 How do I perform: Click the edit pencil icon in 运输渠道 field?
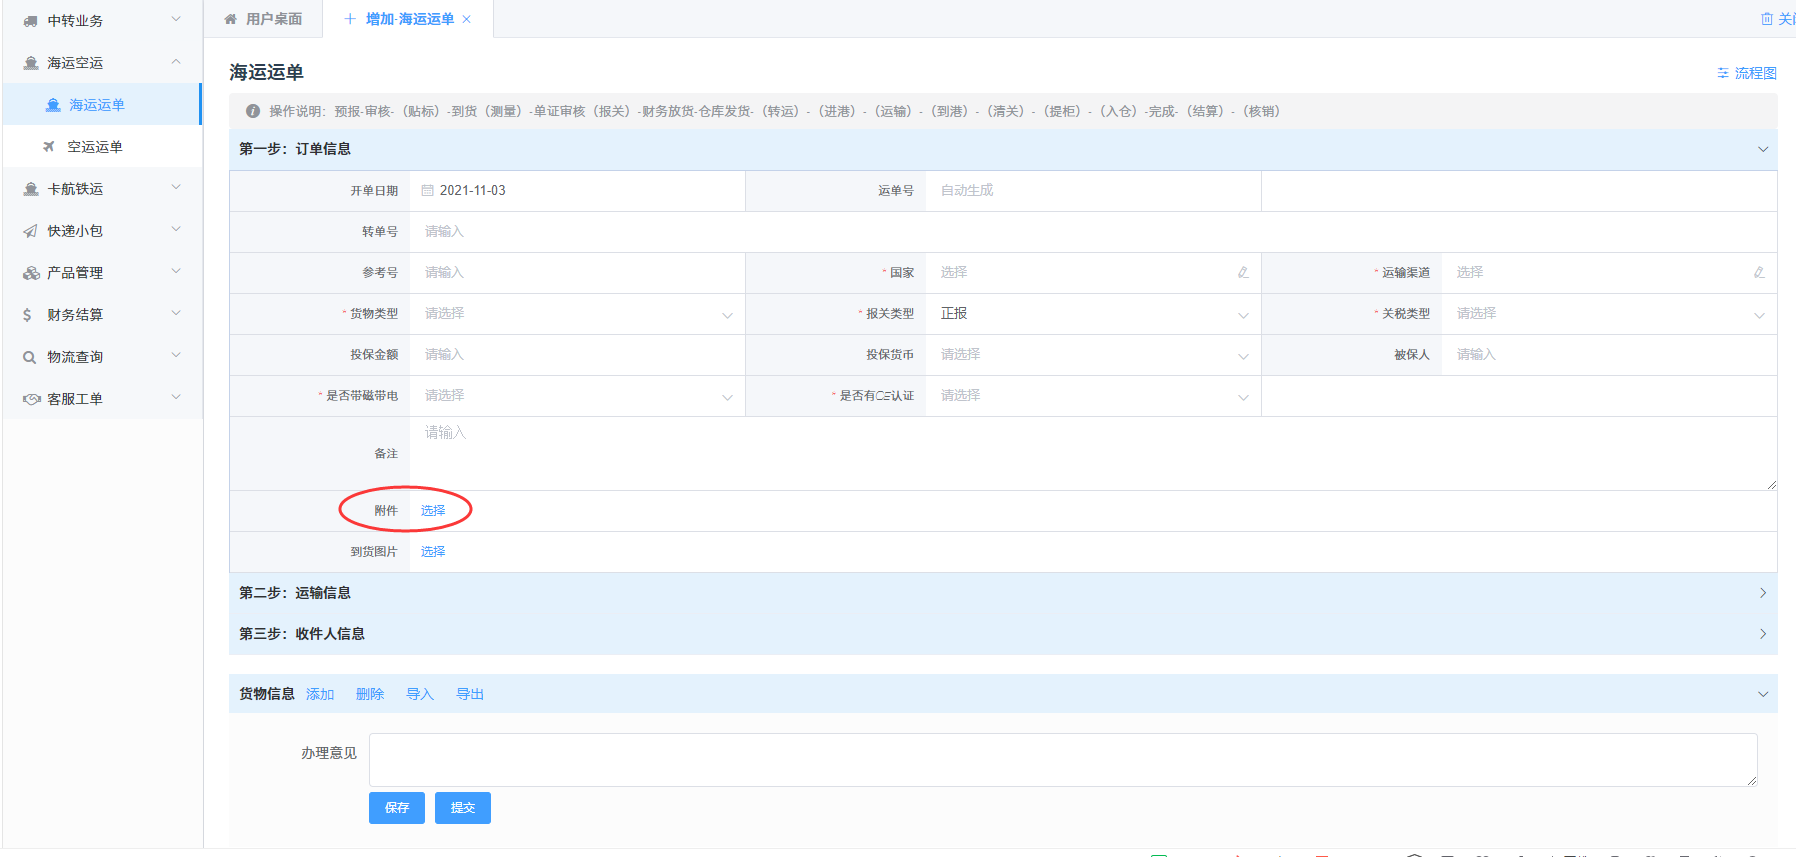1759,272
